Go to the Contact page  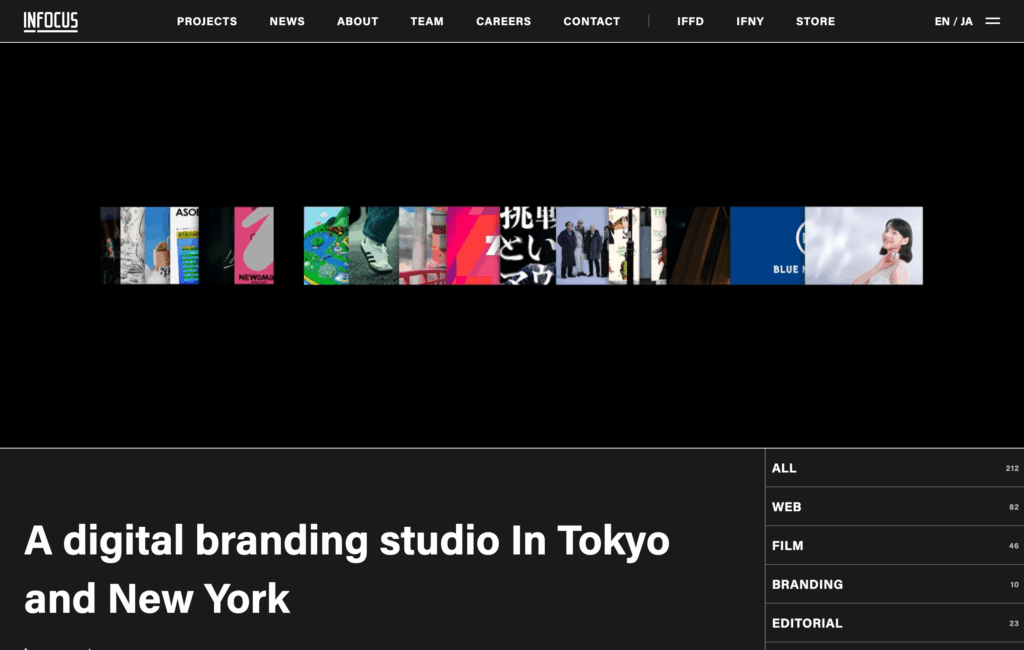591,21
